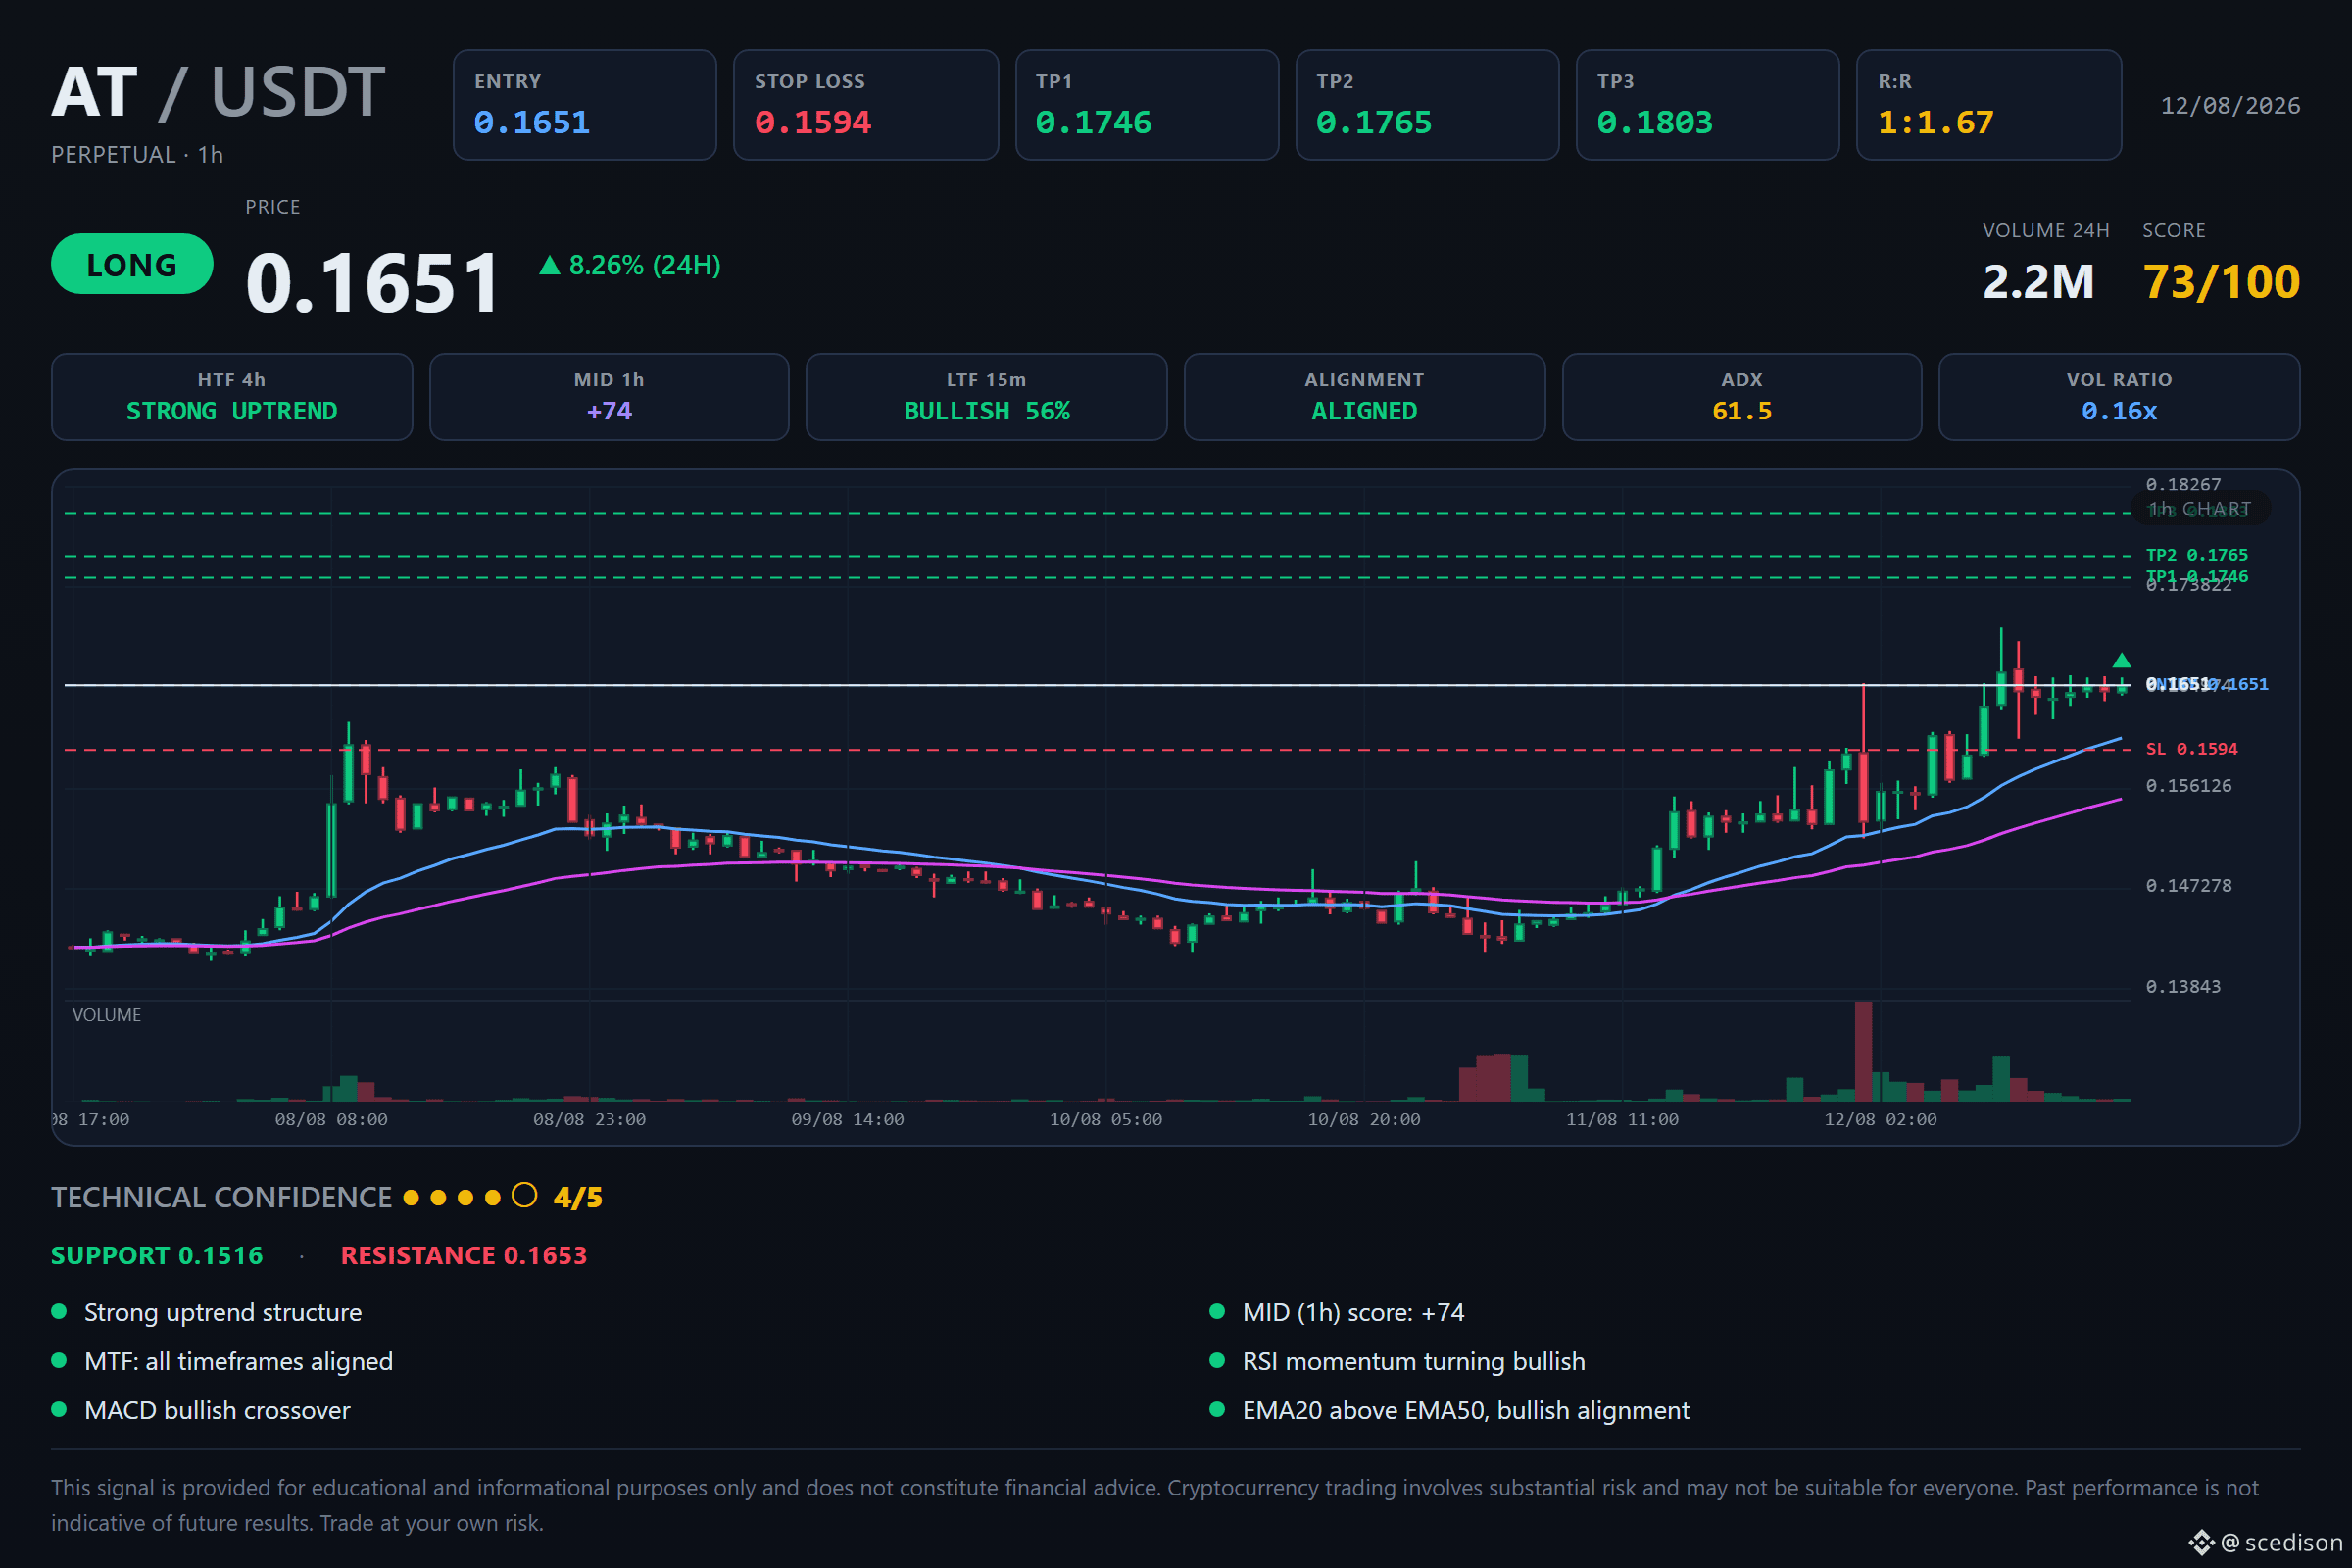Viewport: 2352px width, 1568px height.
Task: Click the EMA20 above EMA50 text
Action: tap(1466, 1410)
